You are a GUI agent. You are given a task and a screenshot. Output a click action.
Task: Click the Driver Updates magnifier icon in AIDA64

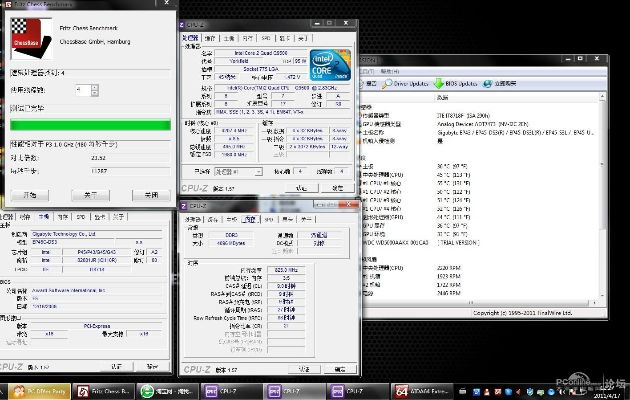click(387, 84)
